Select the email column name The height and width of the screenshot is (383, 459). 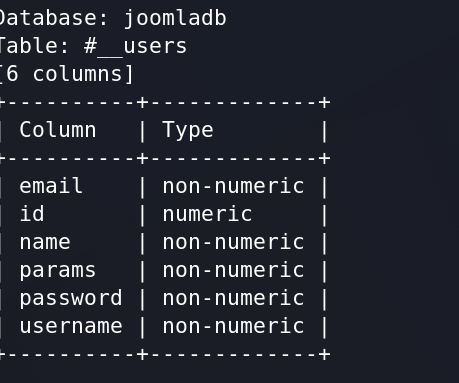pyautogui.click(x=51, y=186)
